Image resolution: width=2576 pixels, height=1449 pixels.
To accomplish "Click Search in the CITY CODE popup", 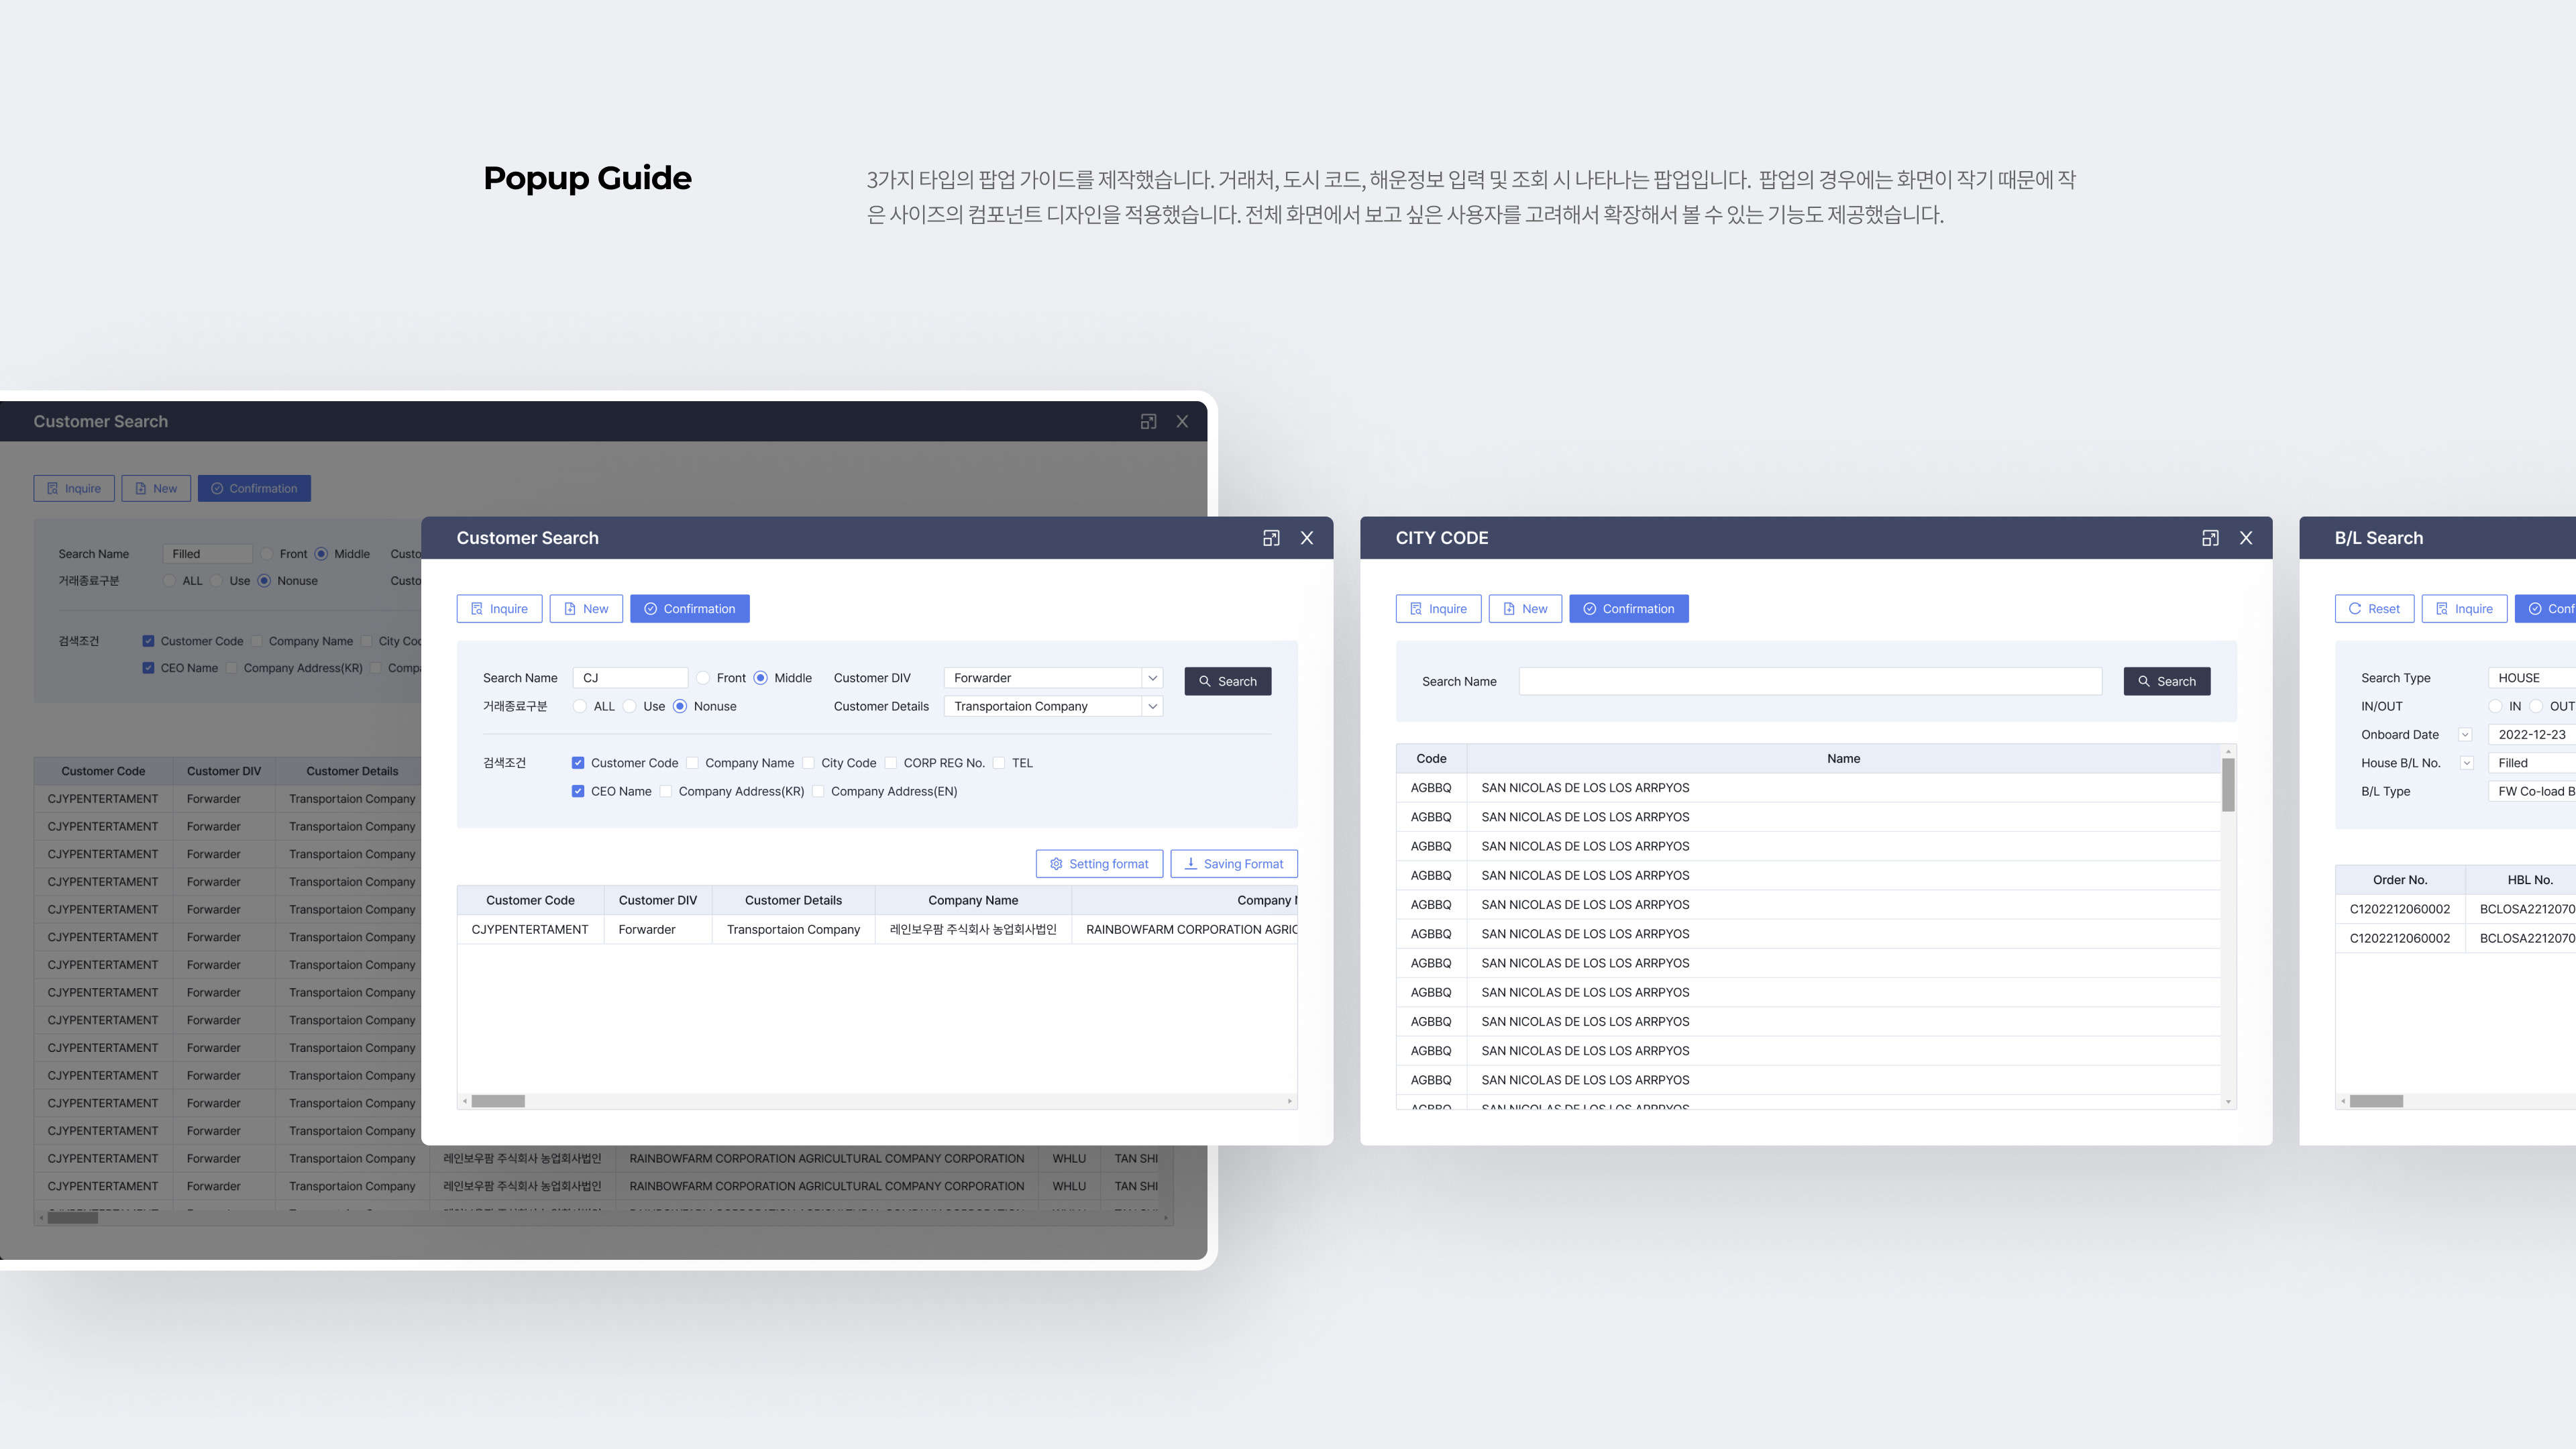I will pyautogui.click(x=2167, y=681).
